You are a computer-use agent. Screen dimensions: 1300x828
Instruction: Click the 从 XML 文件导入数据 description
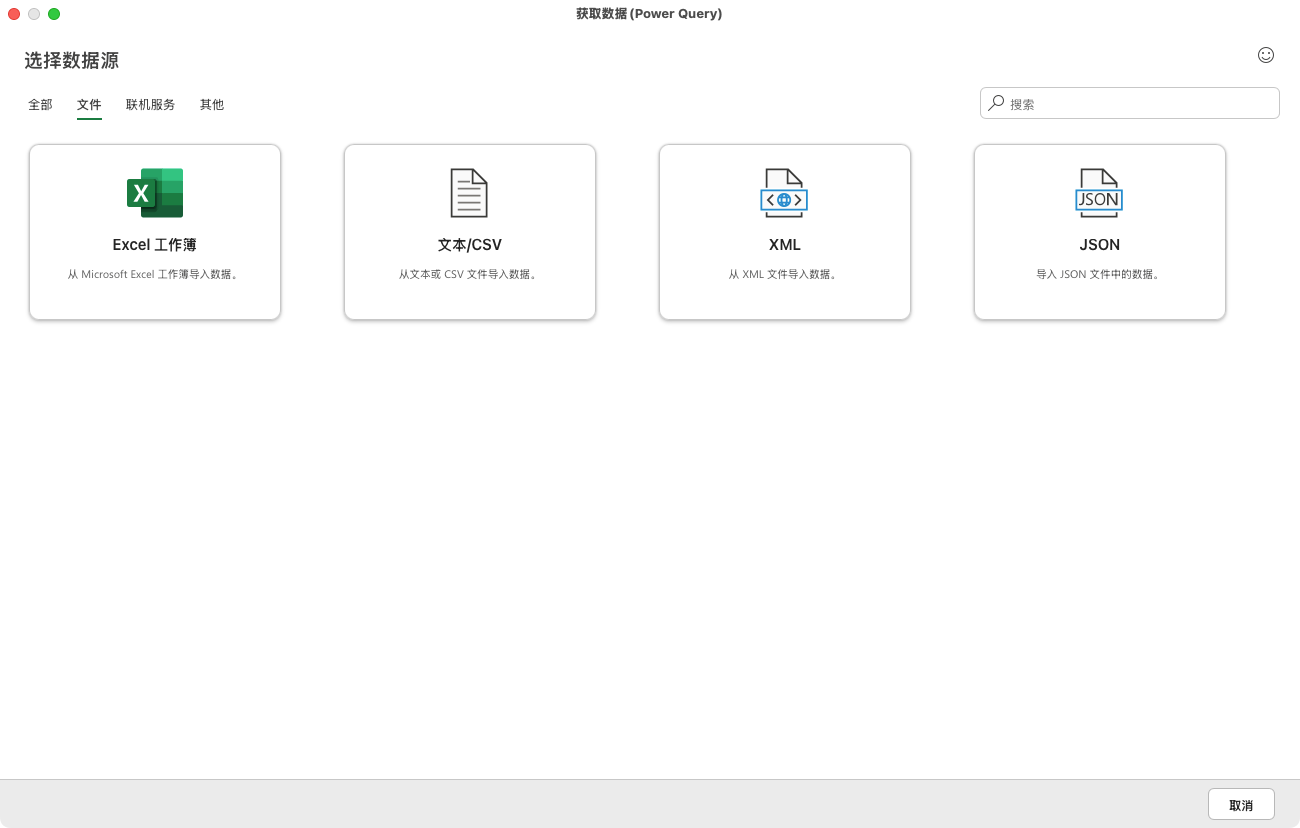tap(784, 273)
